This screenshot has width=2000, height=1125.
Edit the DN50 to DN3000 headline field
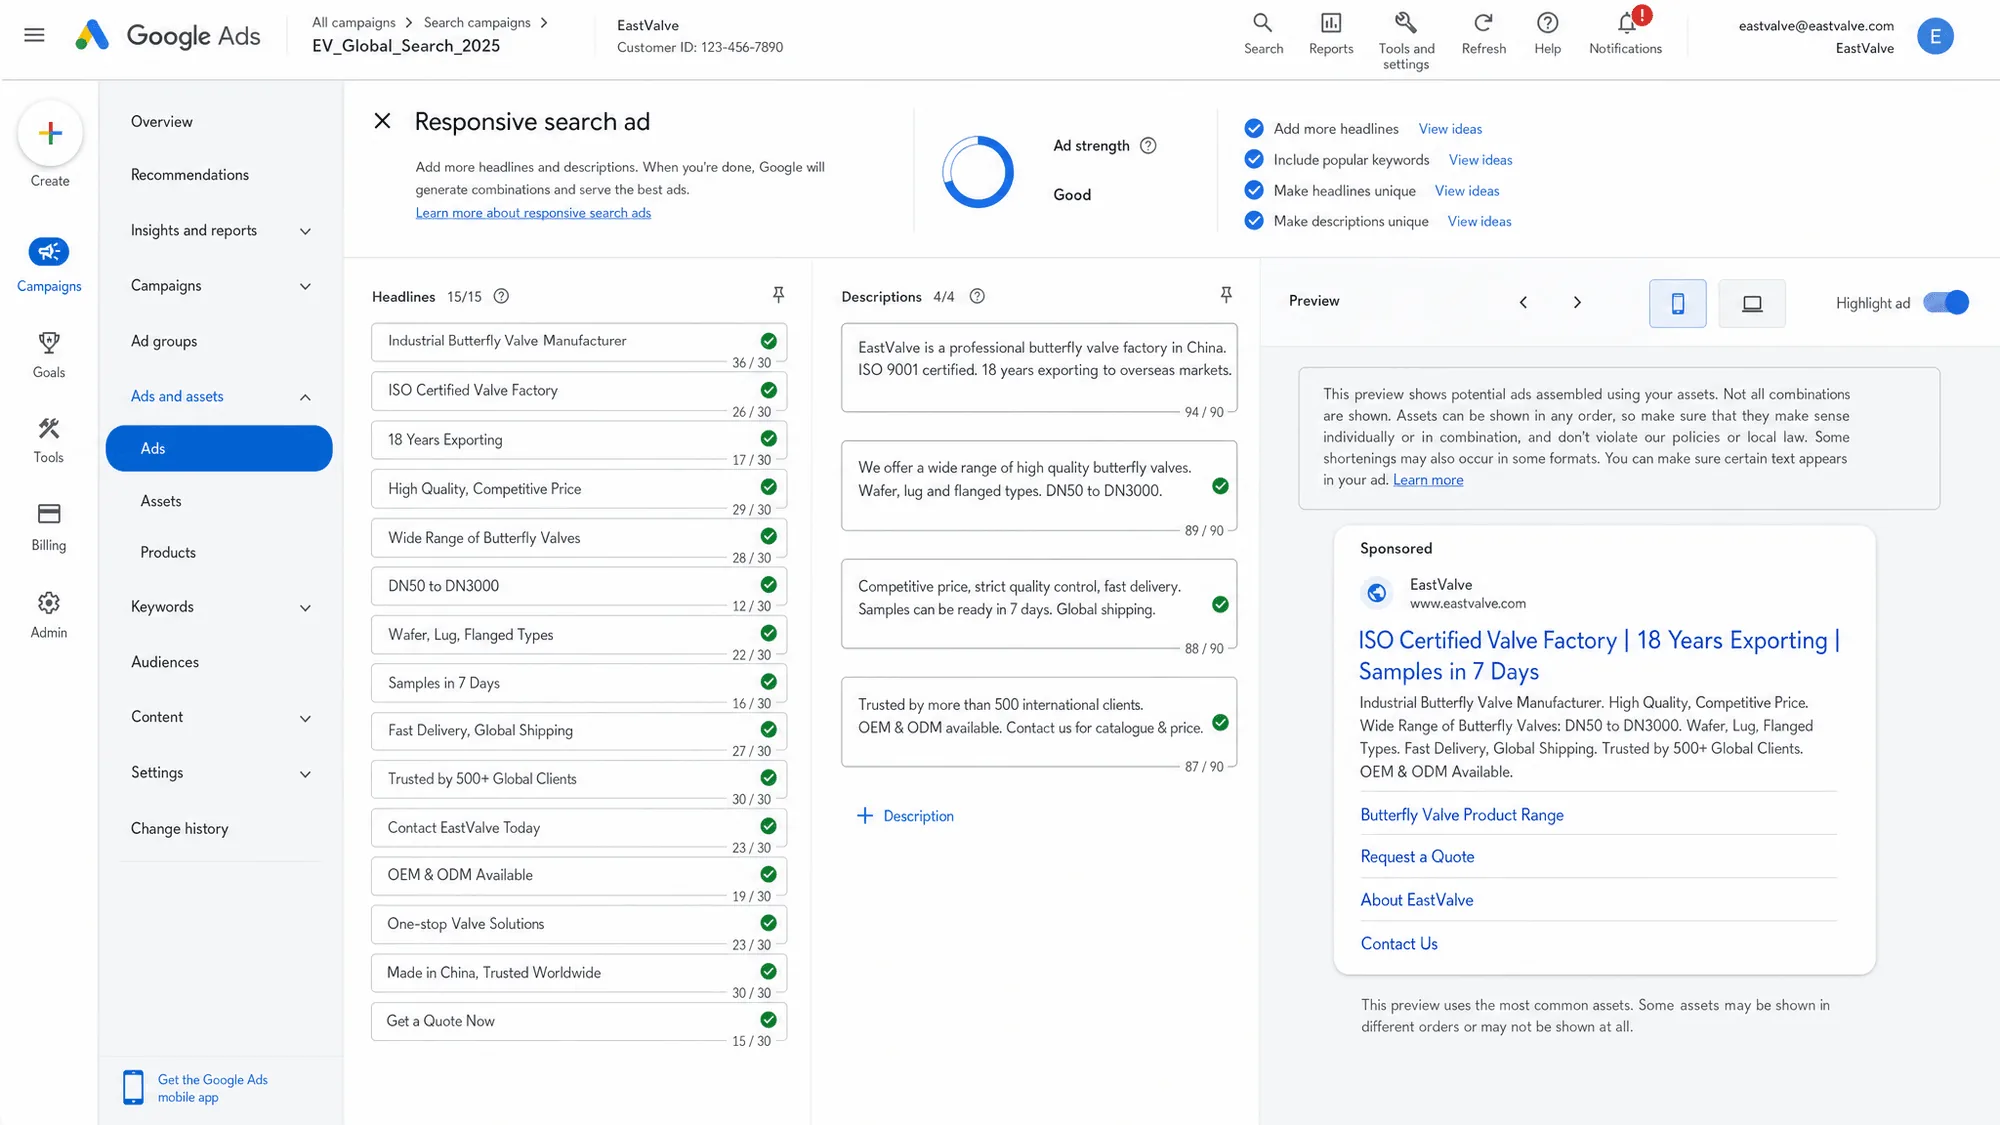[579, 586]
